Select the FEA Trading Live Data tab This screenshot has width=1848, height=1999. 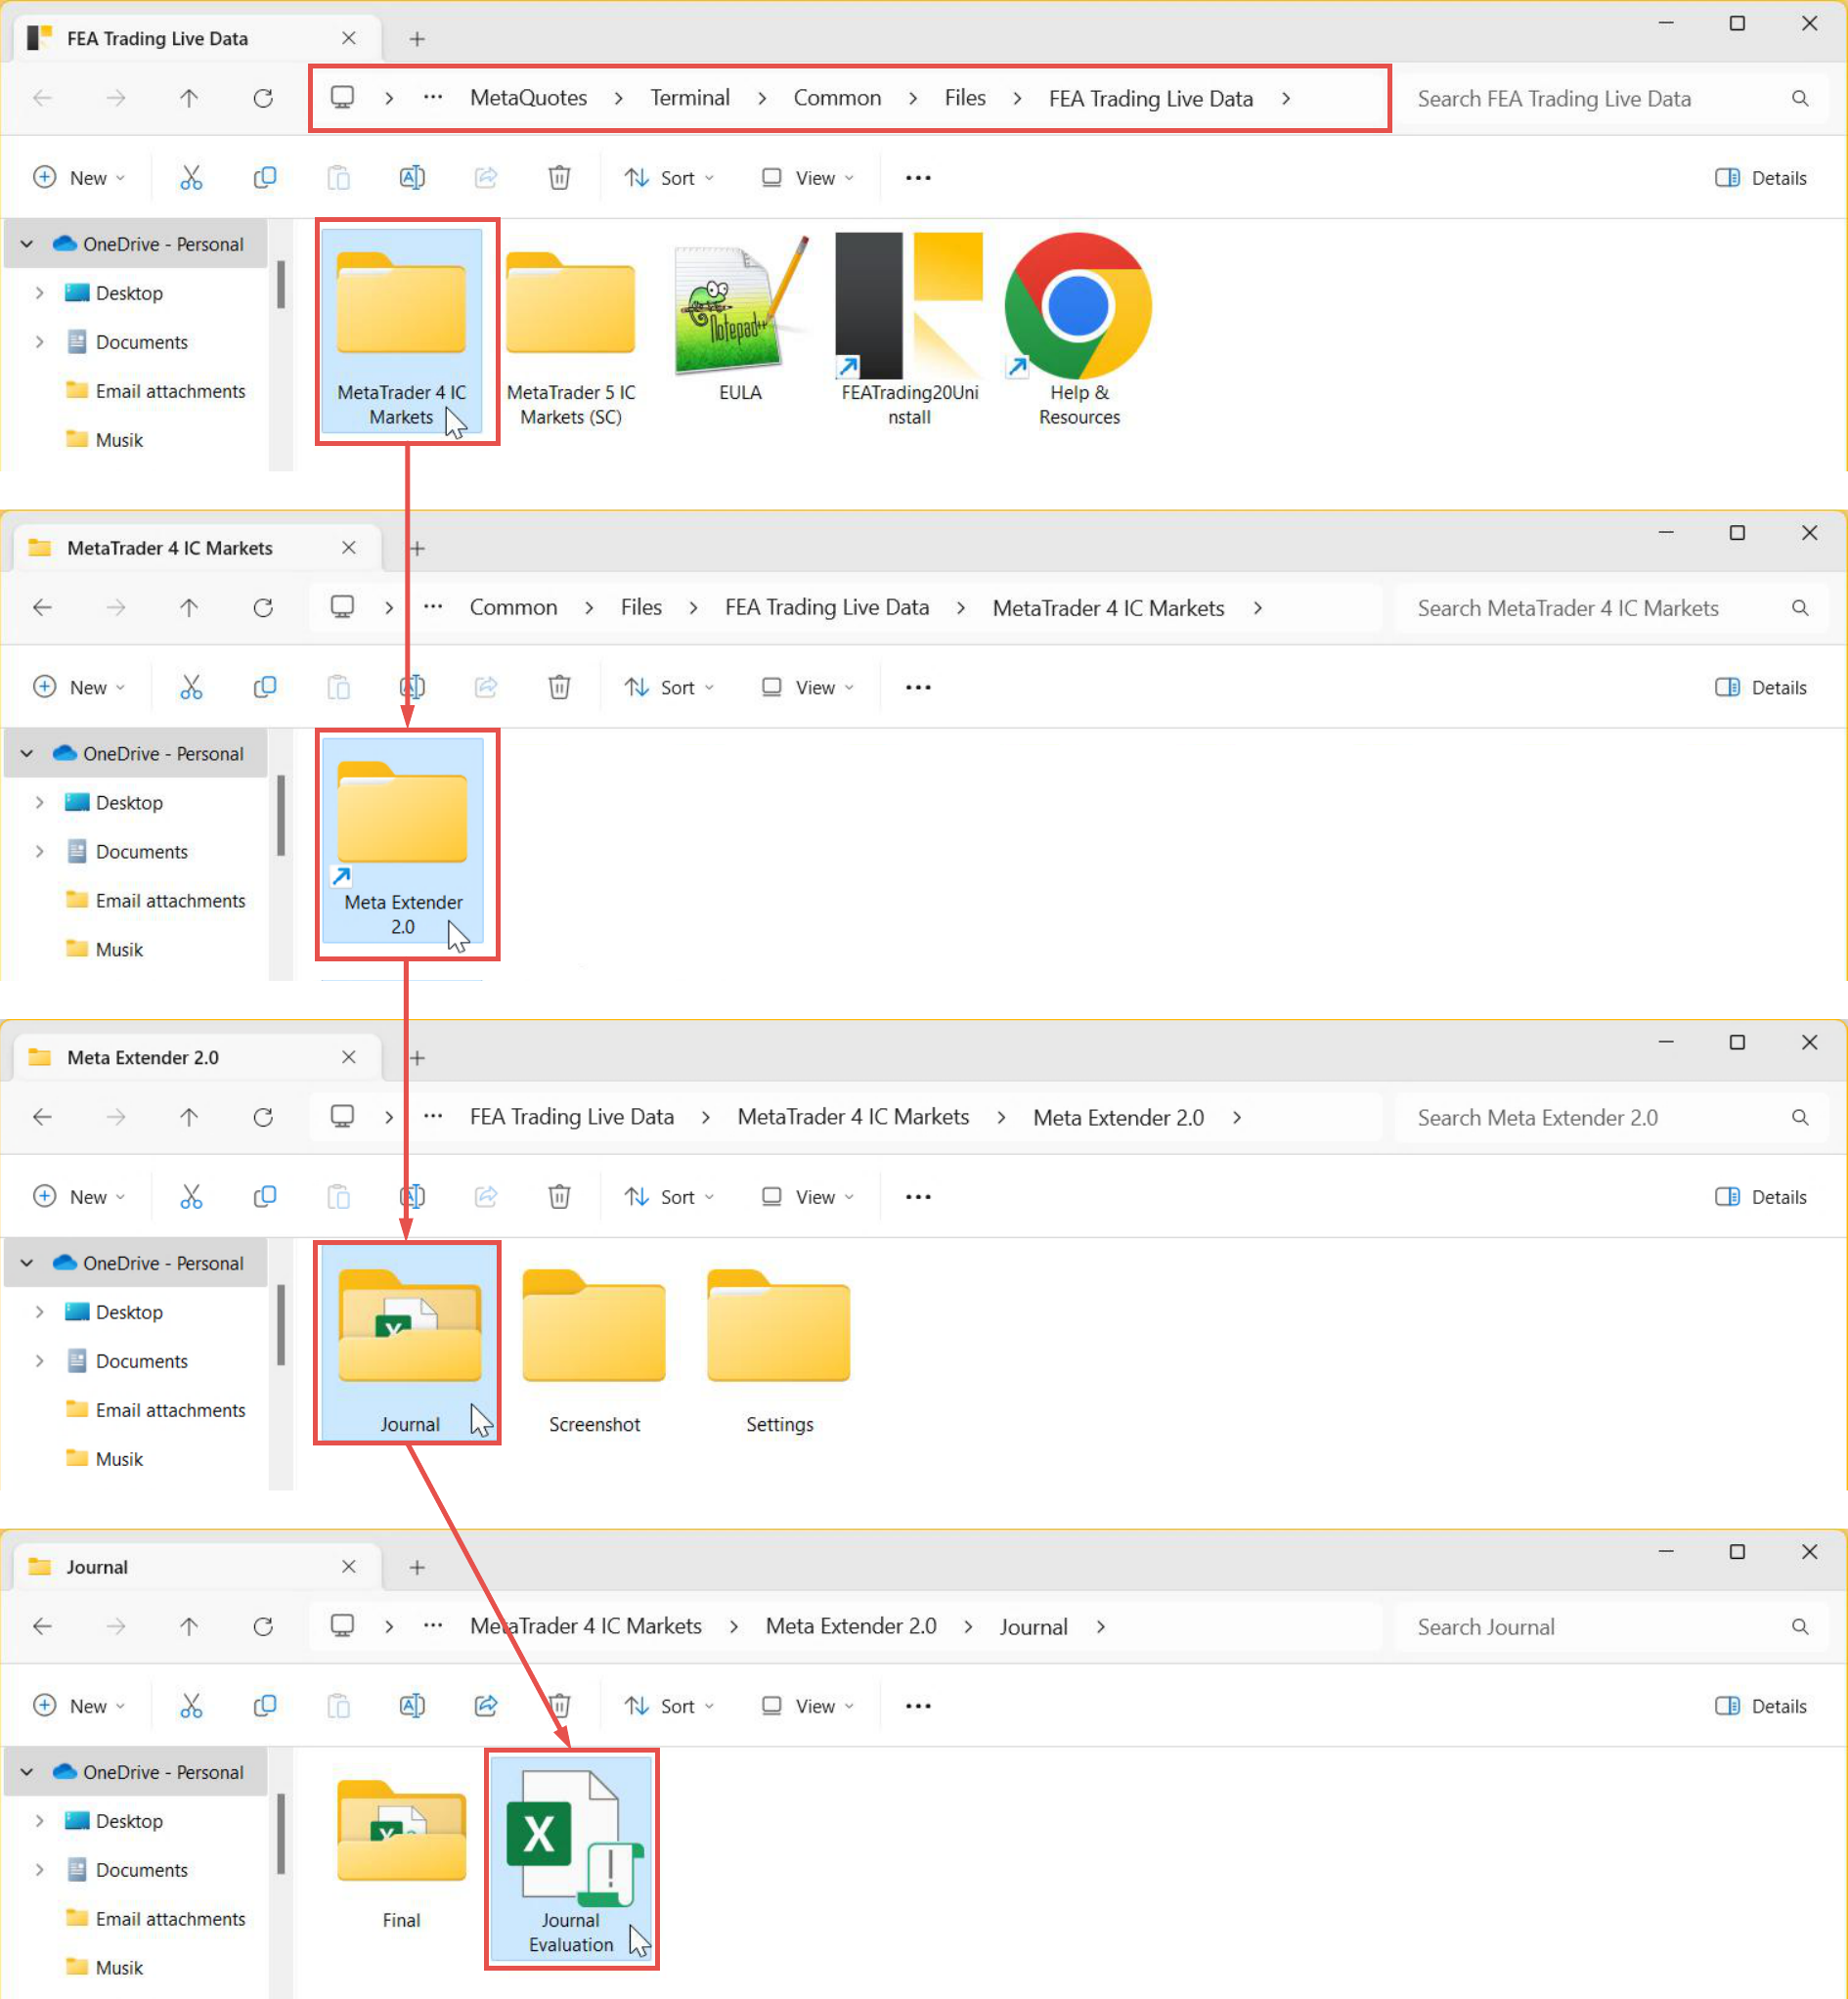(197, 39)
